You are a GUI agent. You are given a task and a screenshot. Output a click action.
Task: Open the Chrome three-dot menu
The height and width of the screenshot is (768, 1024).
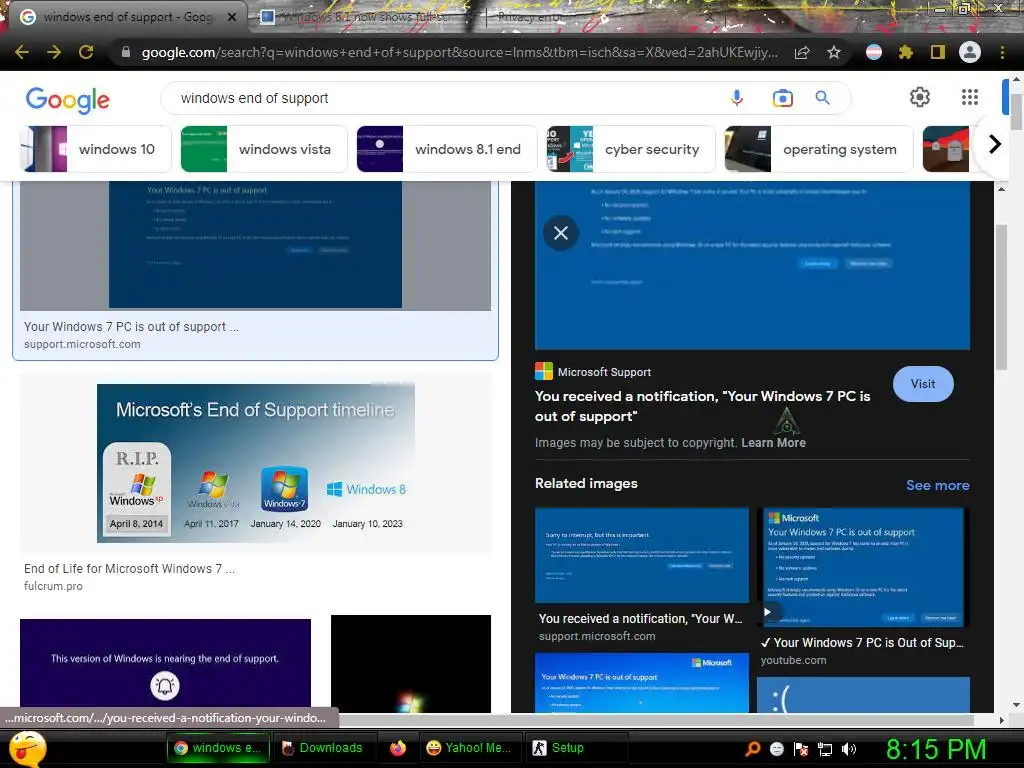click(x=1002, y=52)
